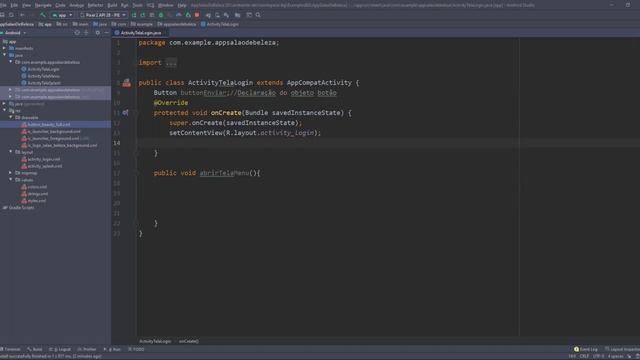Click the onCreate breadcrumb below the editor

pyautogui.click(x=189, y=341)
